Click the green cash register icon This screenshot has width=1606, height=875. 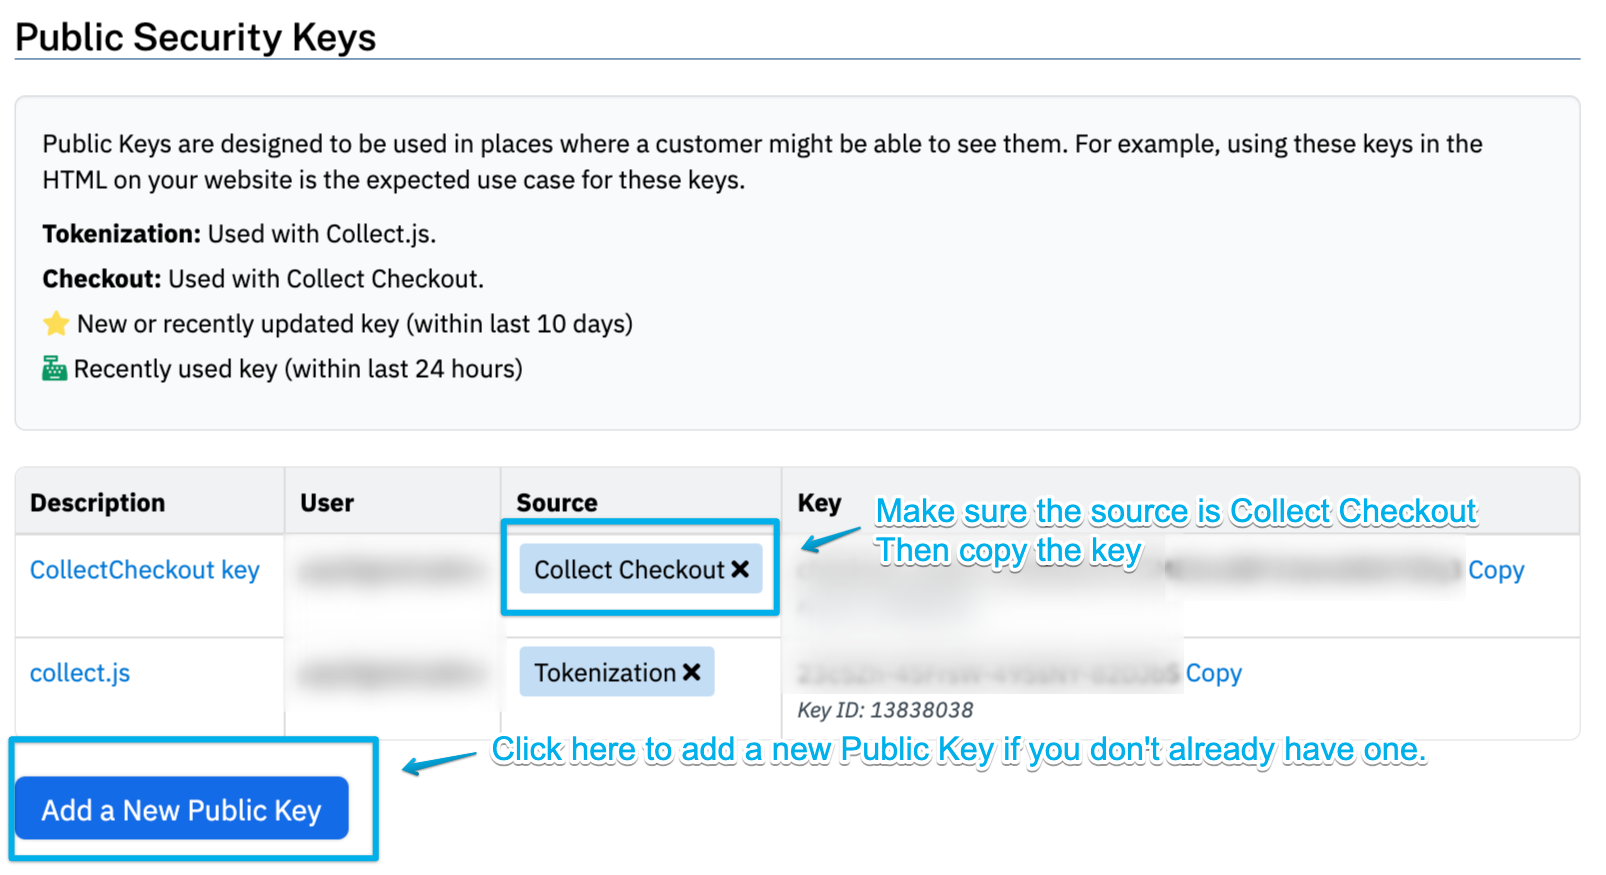tap(54, 369)
